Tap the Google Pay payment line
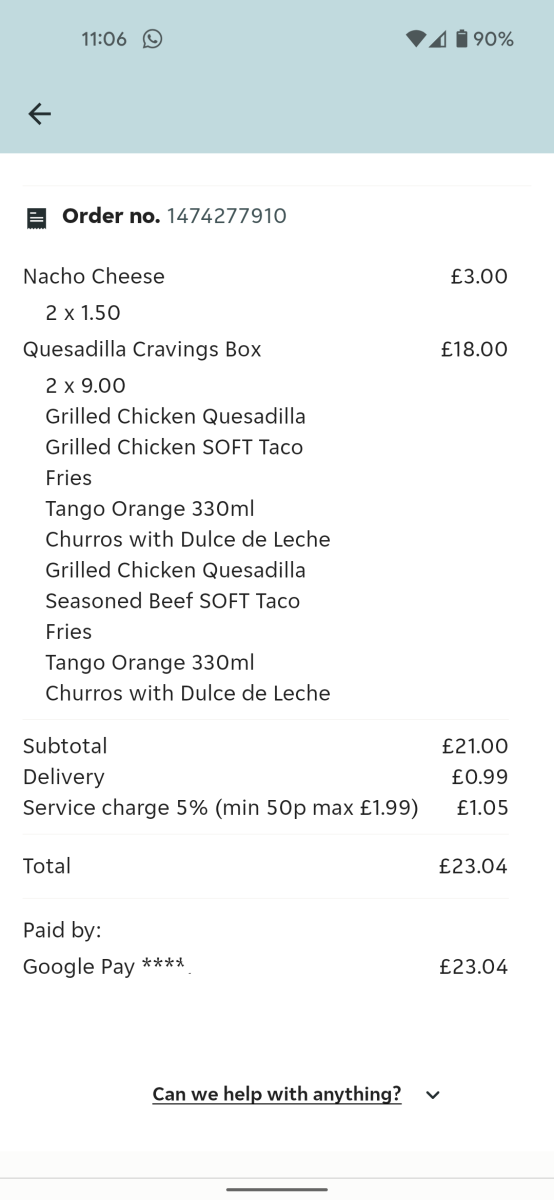Viewport: 554px width, 1200px height. click(x=265, y=967)
